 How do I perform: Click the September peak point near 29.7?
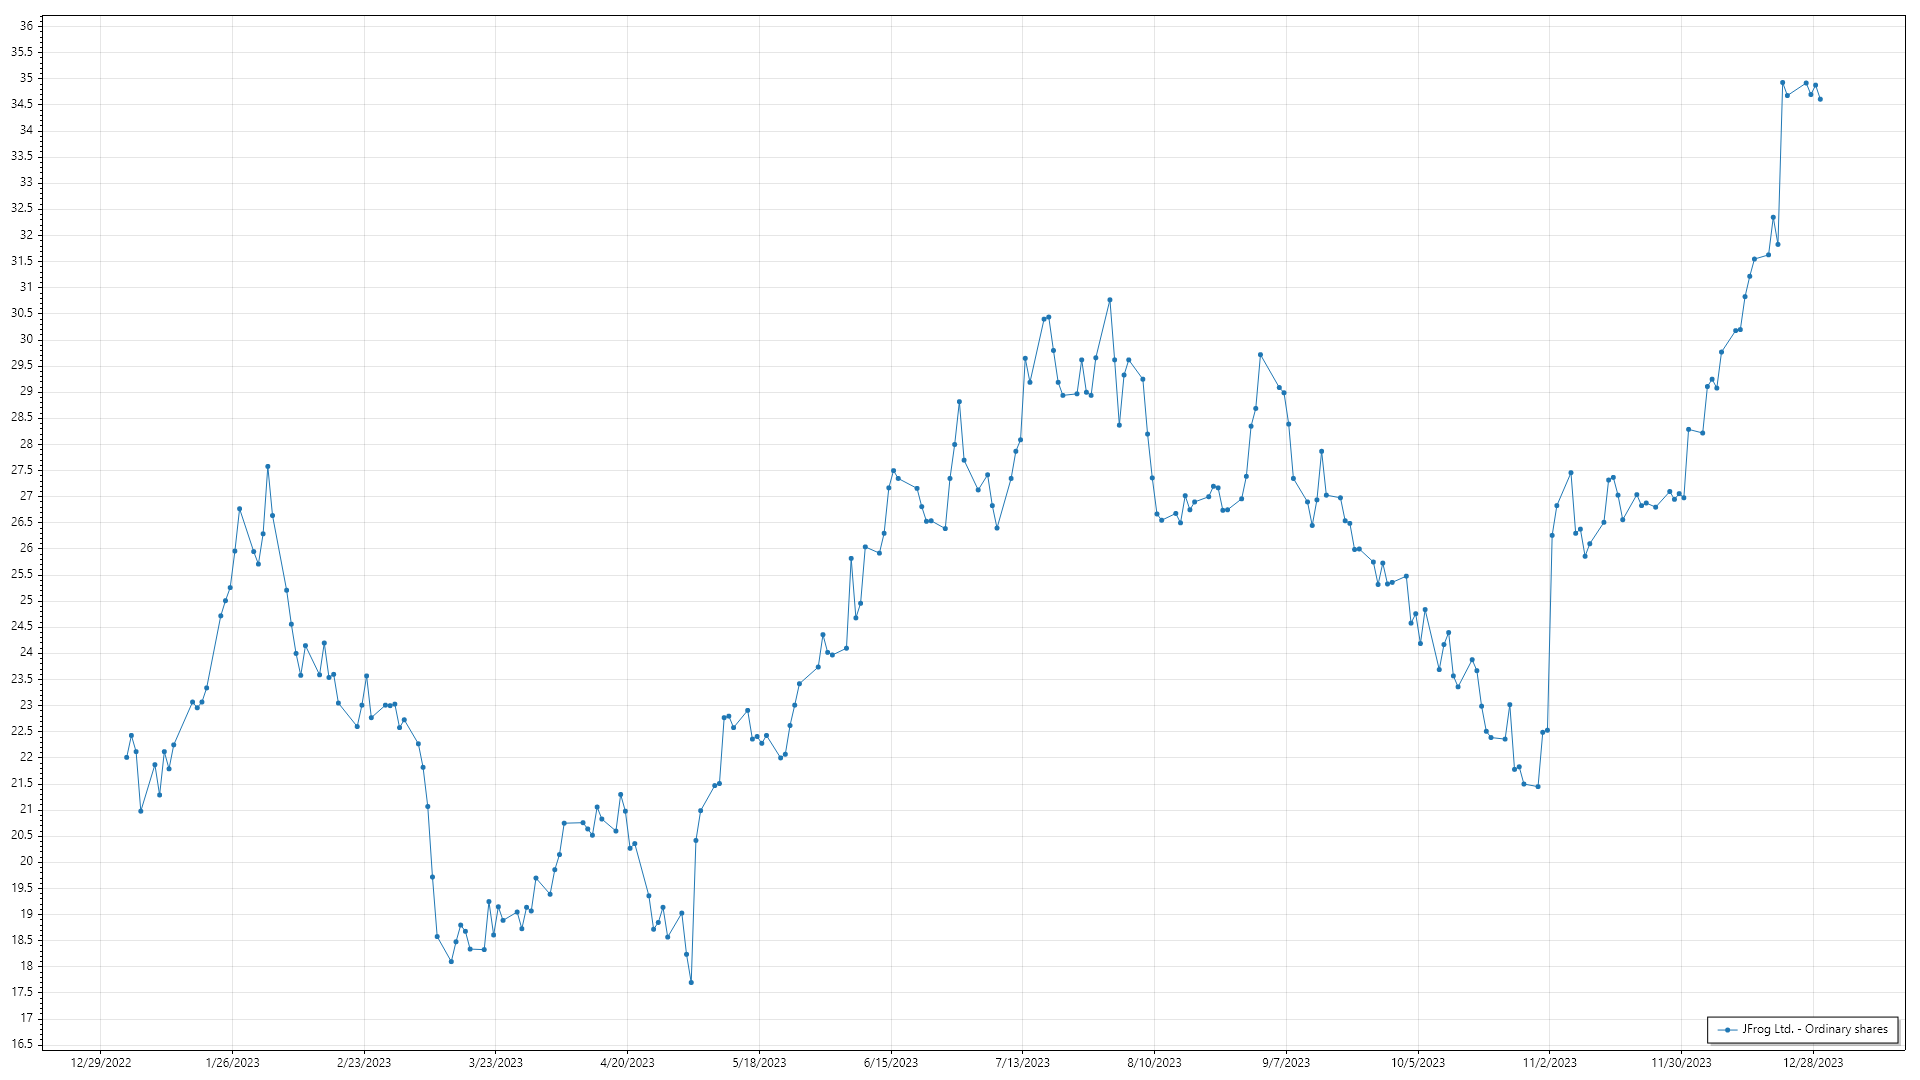(x=1260, y=355)
